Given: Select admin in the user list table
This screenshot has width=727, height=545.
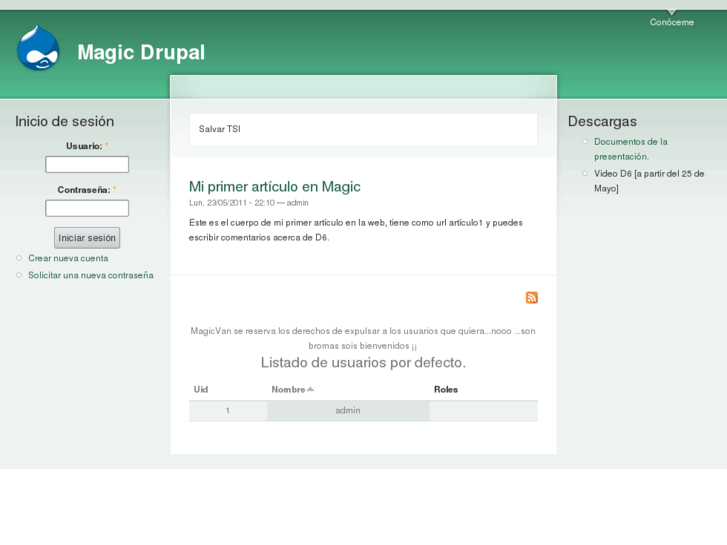Looking at the screenshot, I should pyautogui.click(x=347, y=410).
